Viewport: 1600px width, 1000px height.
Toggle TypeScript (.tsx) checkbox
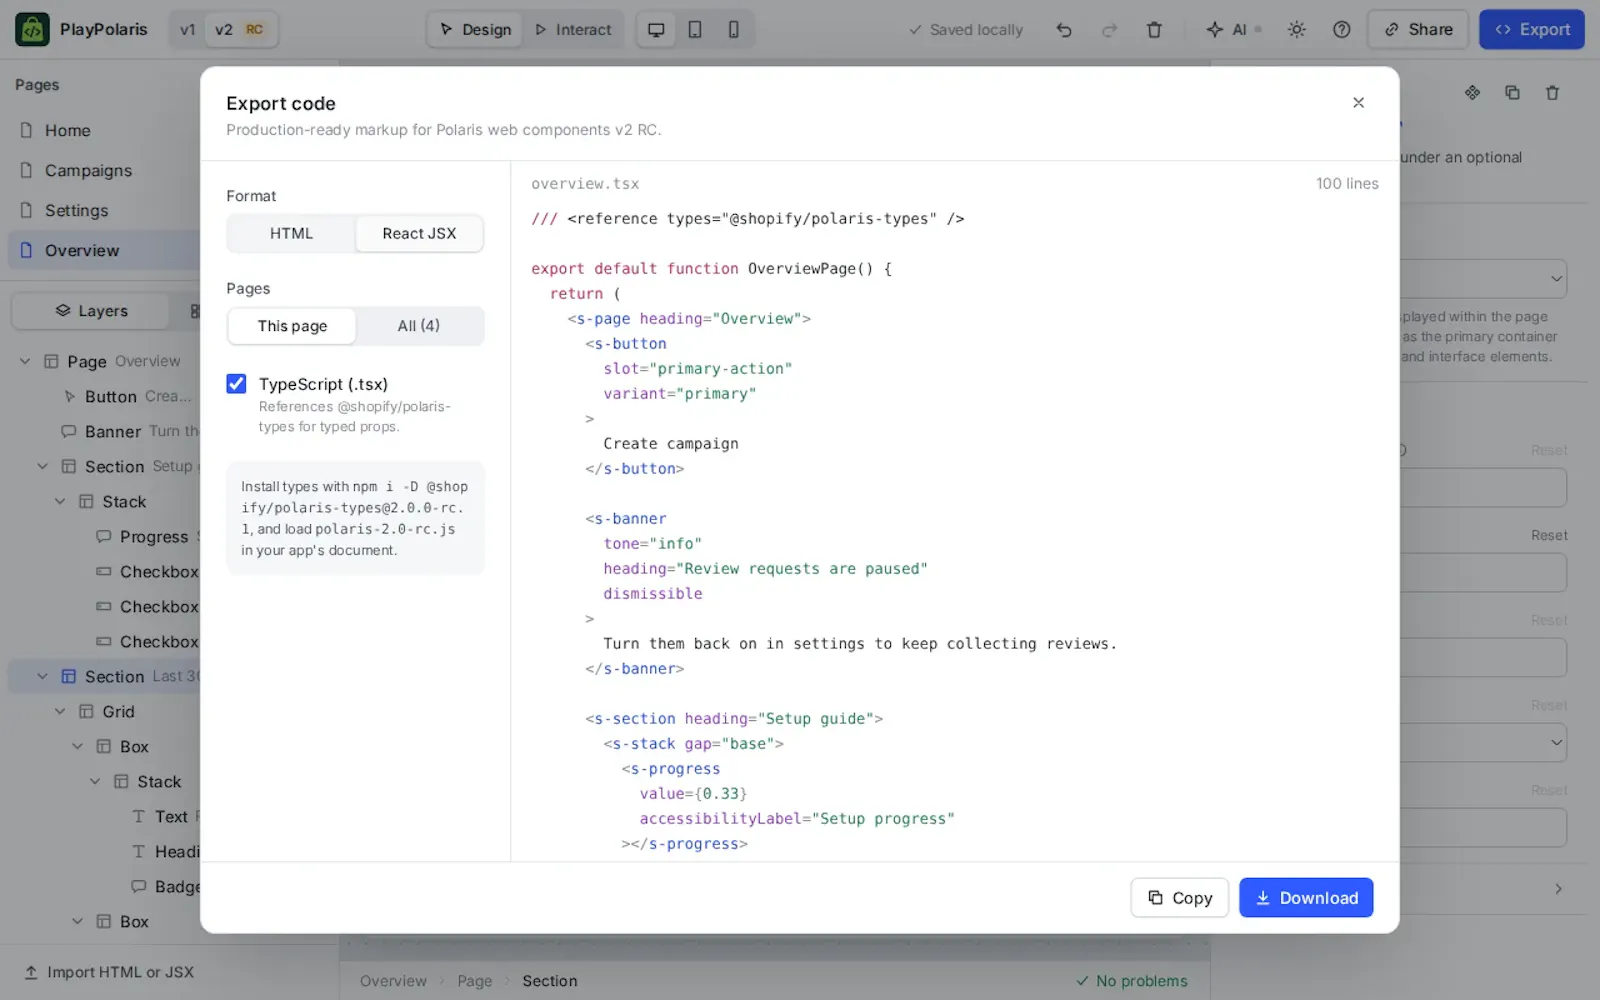coord(236,384)
